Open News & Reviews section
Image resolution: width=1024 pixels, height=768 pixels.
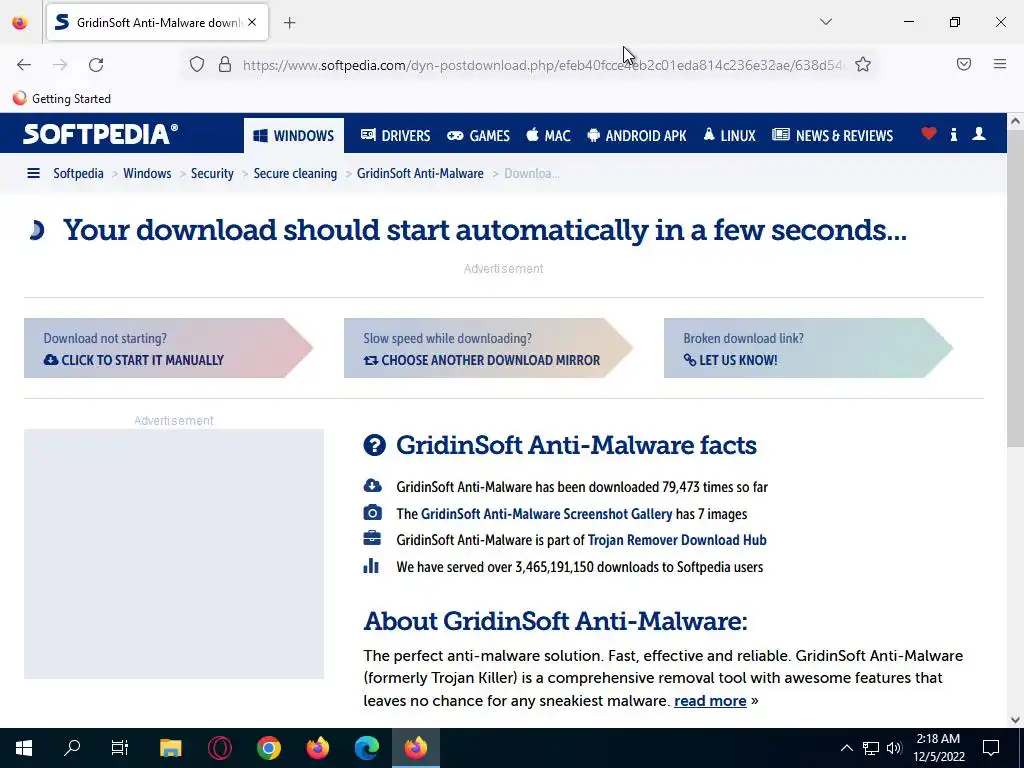tap(833, 136)
